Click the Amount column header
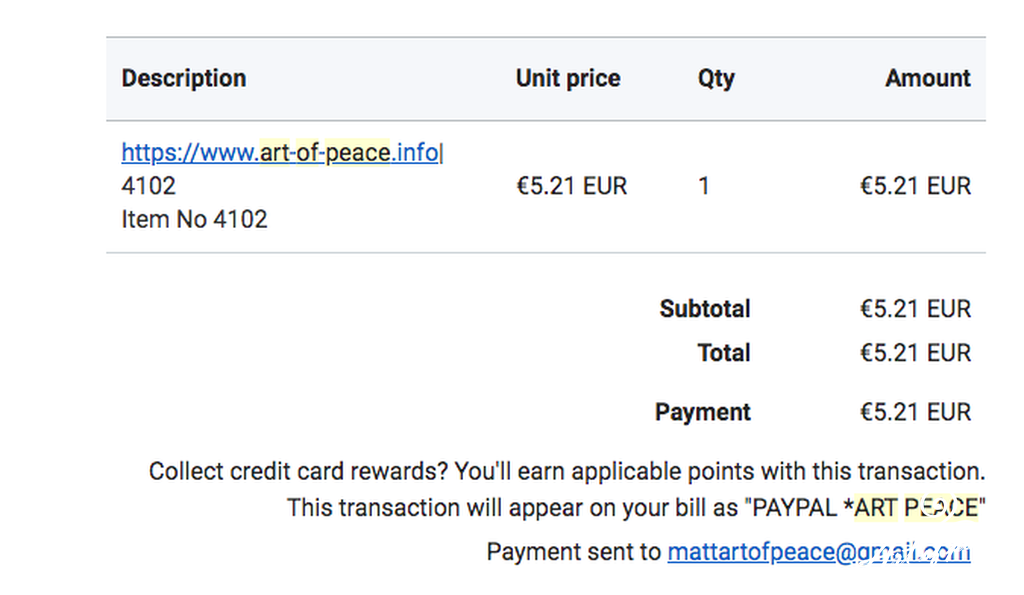1024x595 pixels. click(x=927, y=78)
